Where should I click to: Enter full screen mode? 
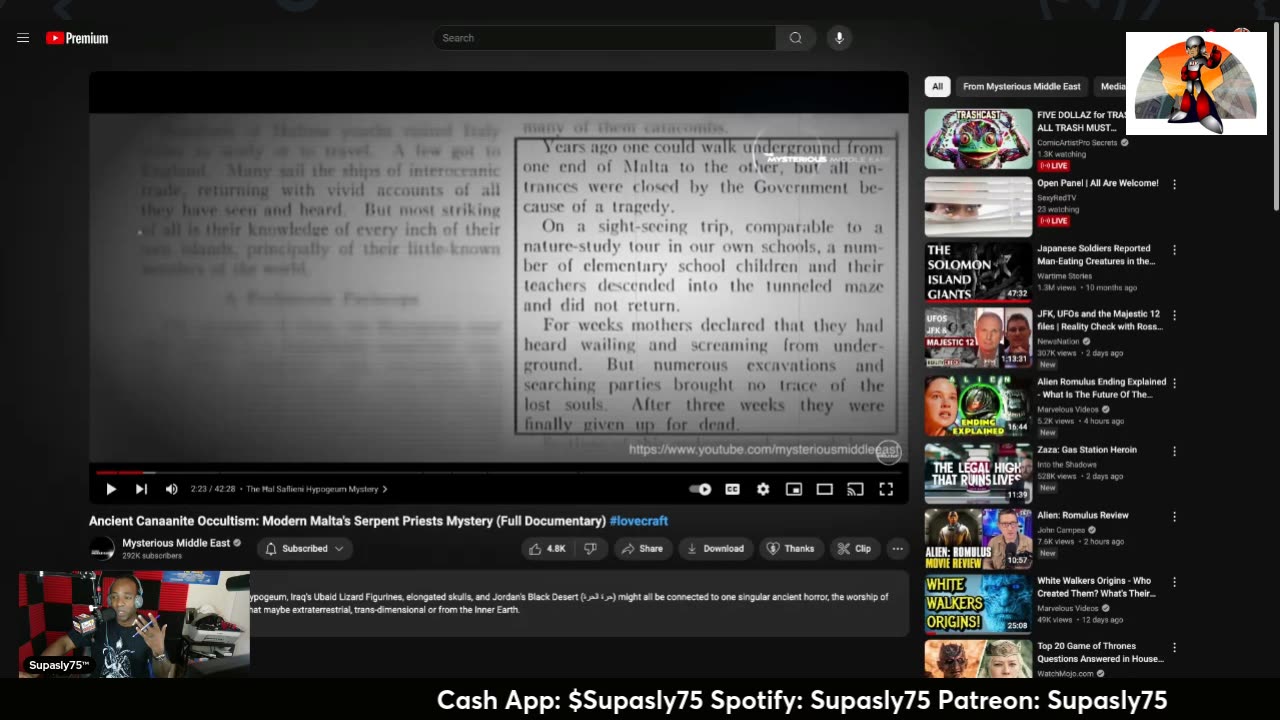coord(886,489)
